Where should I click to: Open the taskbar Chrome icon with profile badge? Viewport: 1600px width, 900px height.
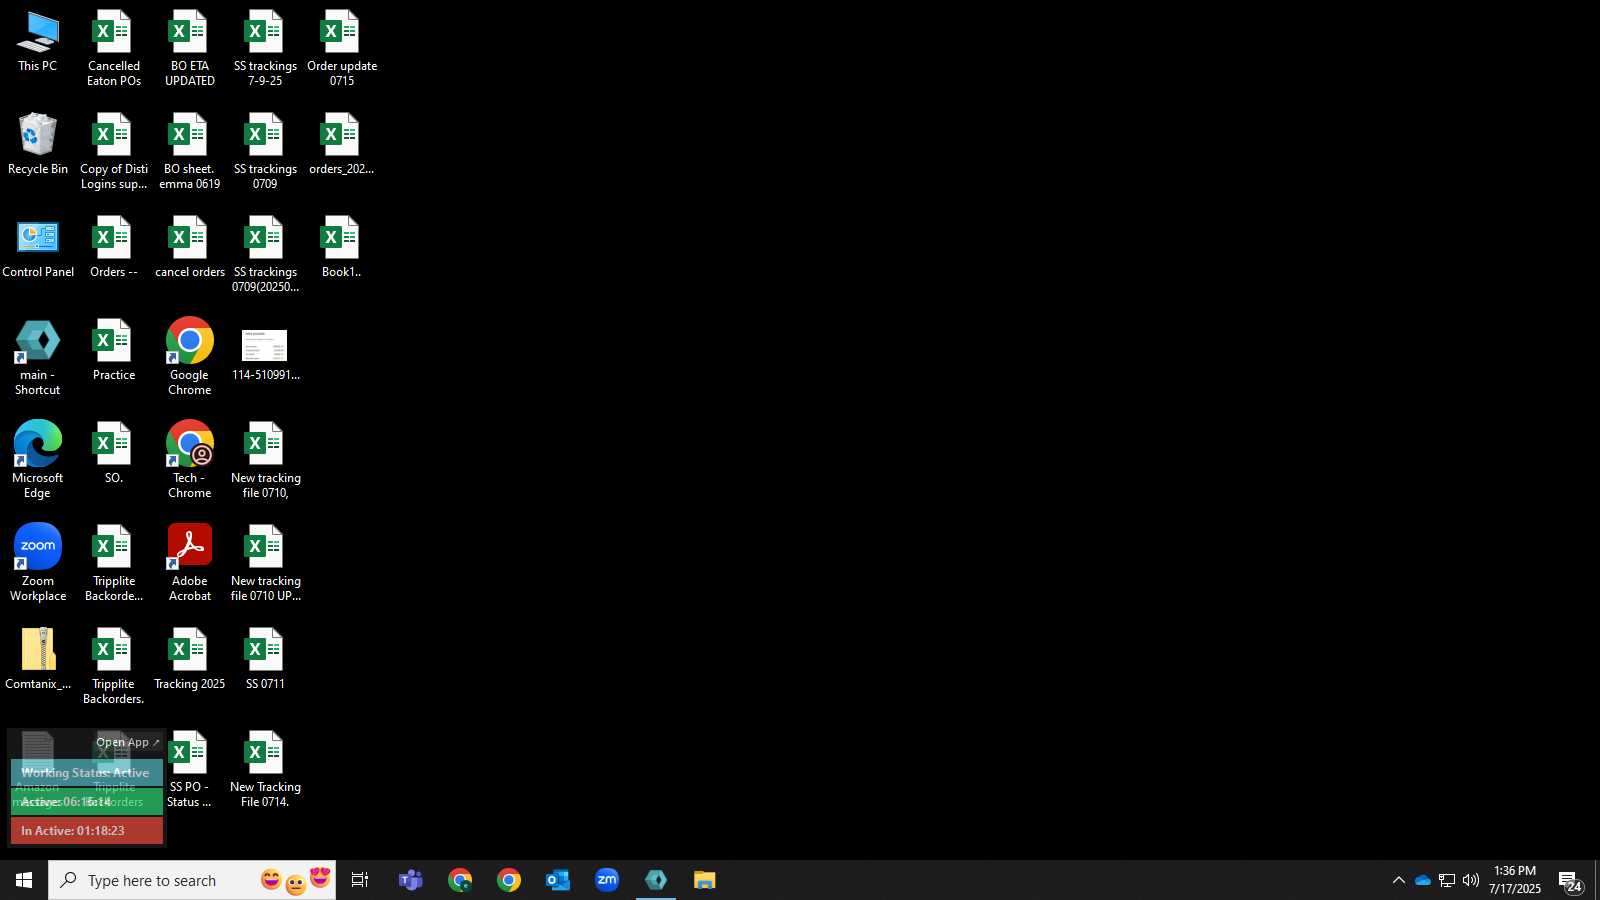(x=460, y=880)
